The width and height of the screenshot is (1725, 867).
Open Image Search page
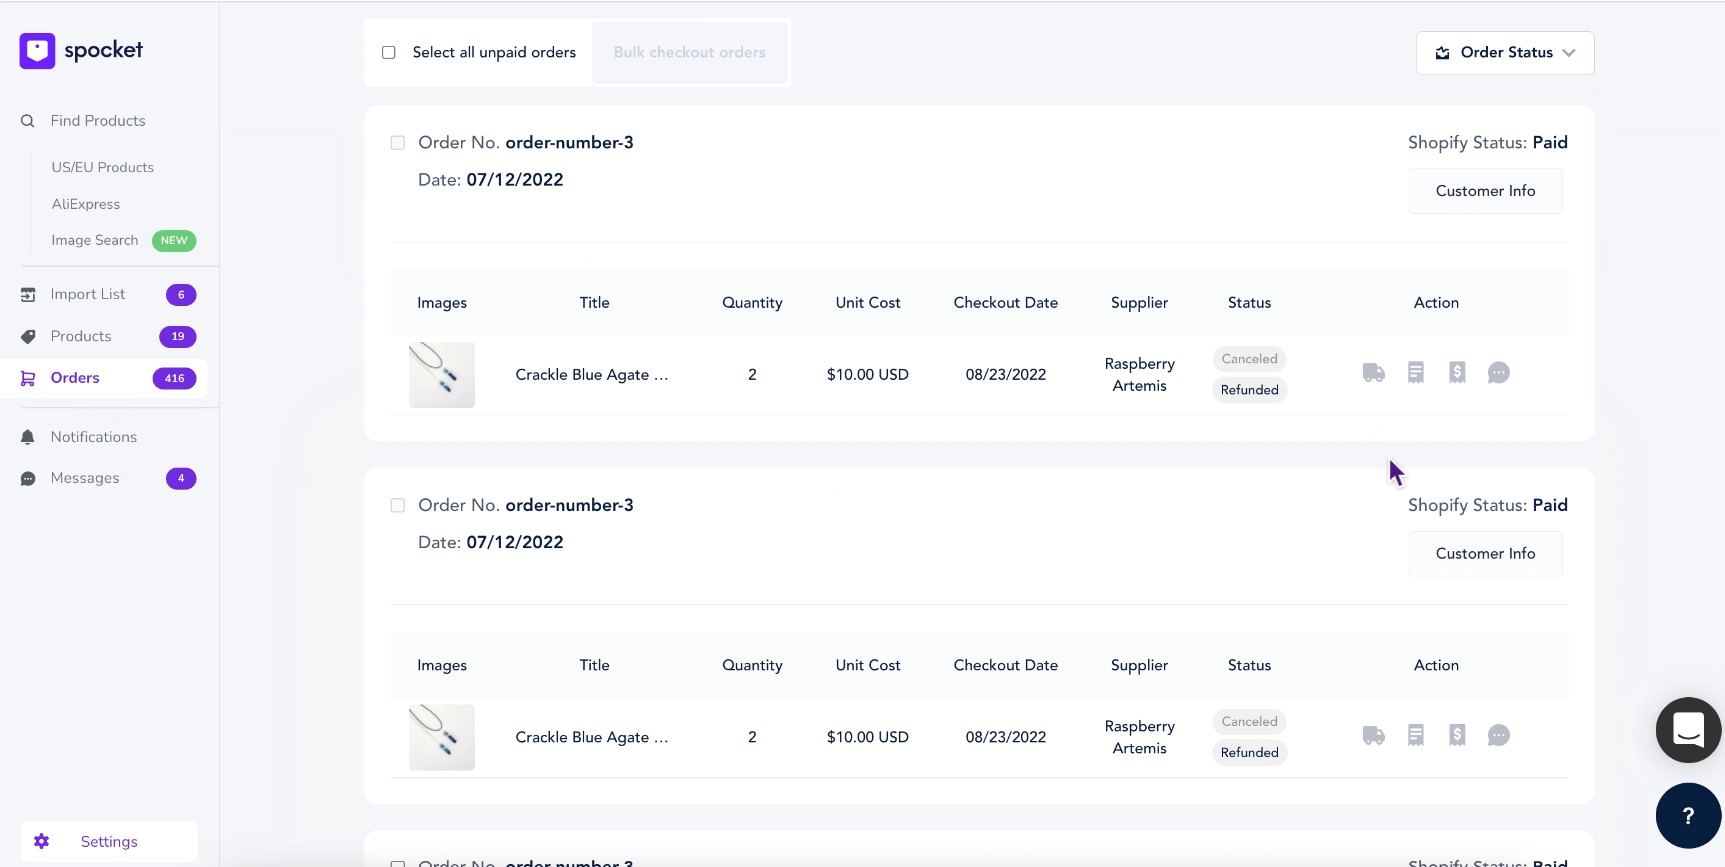pos(95,241)
